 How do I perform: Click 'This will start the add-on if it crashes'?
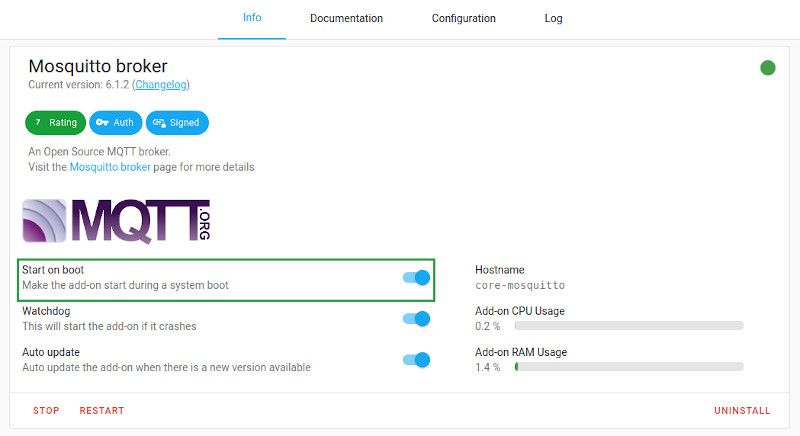109,326
